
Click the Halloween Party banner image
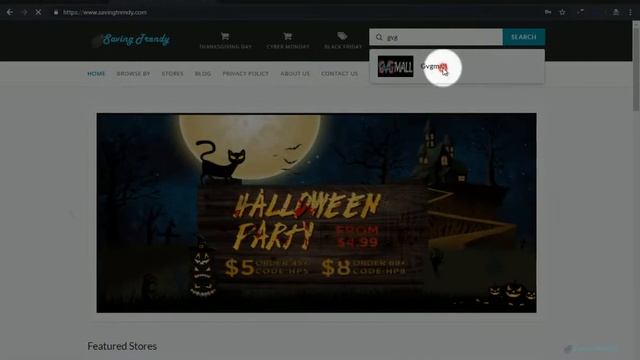click(316, 213)
